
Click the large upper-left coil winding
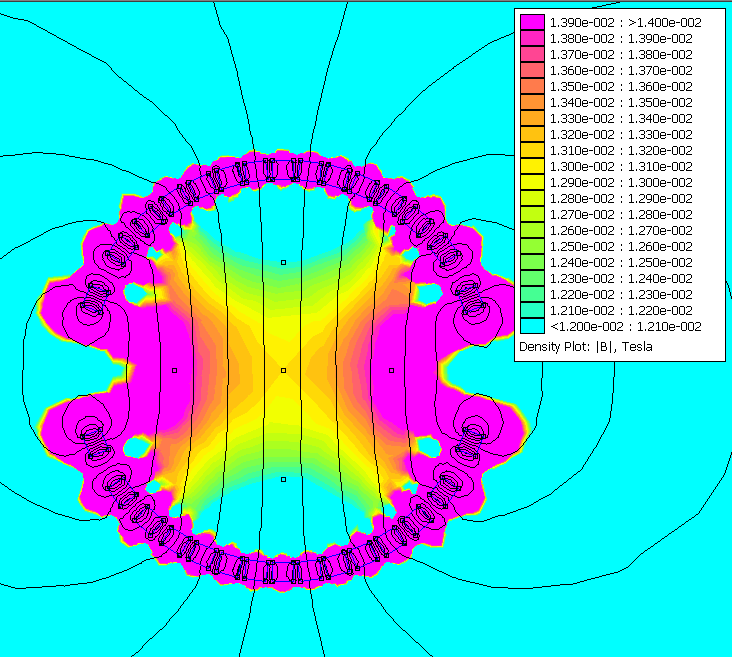(x=93, y=300)
